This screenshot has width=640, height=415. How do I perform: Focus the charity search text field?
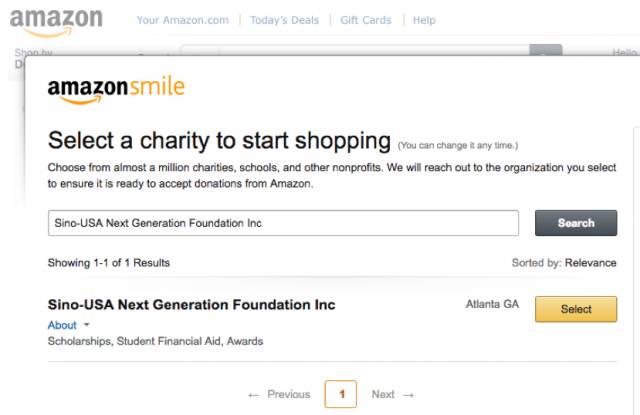coord(283,223)
